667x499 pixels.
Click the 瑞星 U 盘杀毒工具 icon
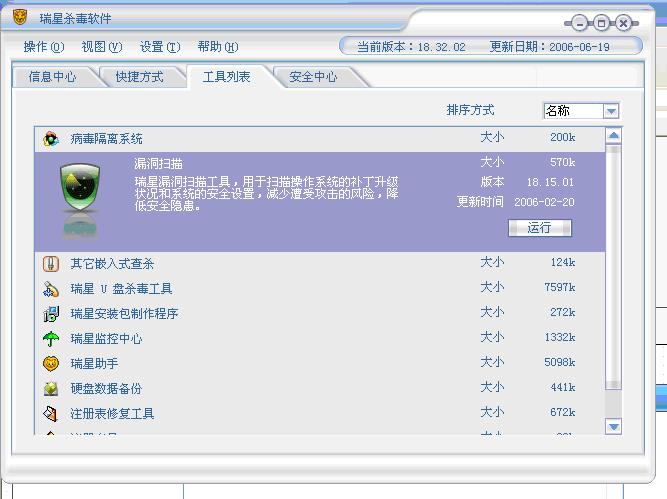(x=51, y=289)
